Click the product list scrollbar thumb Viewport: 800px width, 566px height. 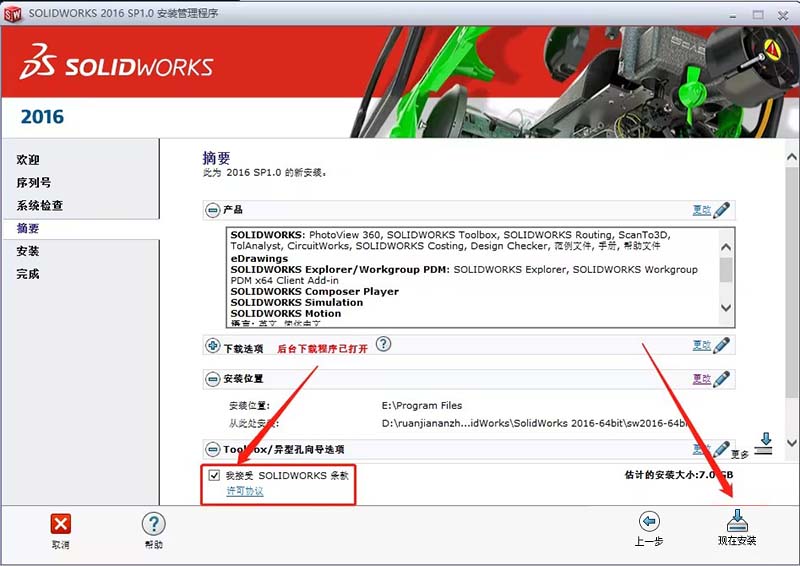[726, 270]
